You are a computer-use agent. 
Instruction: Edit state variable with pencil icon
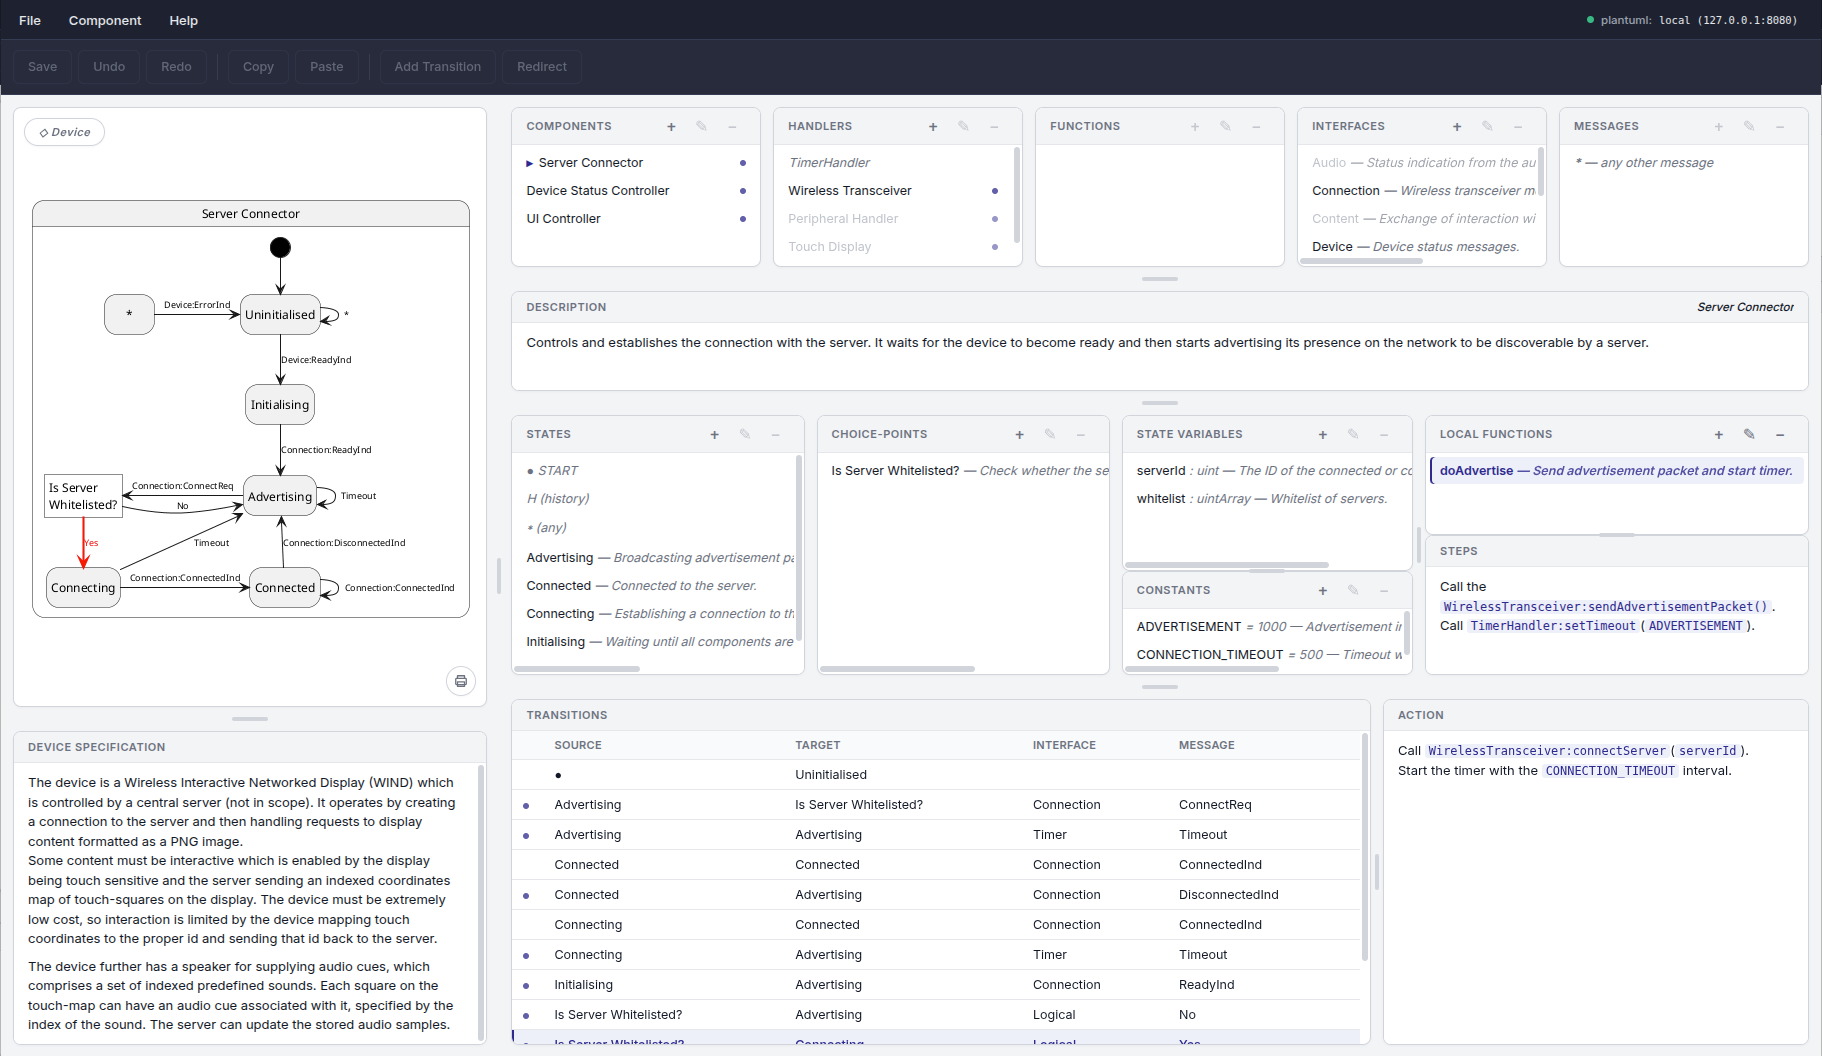pyautogui.click(x=1352, y=435)
